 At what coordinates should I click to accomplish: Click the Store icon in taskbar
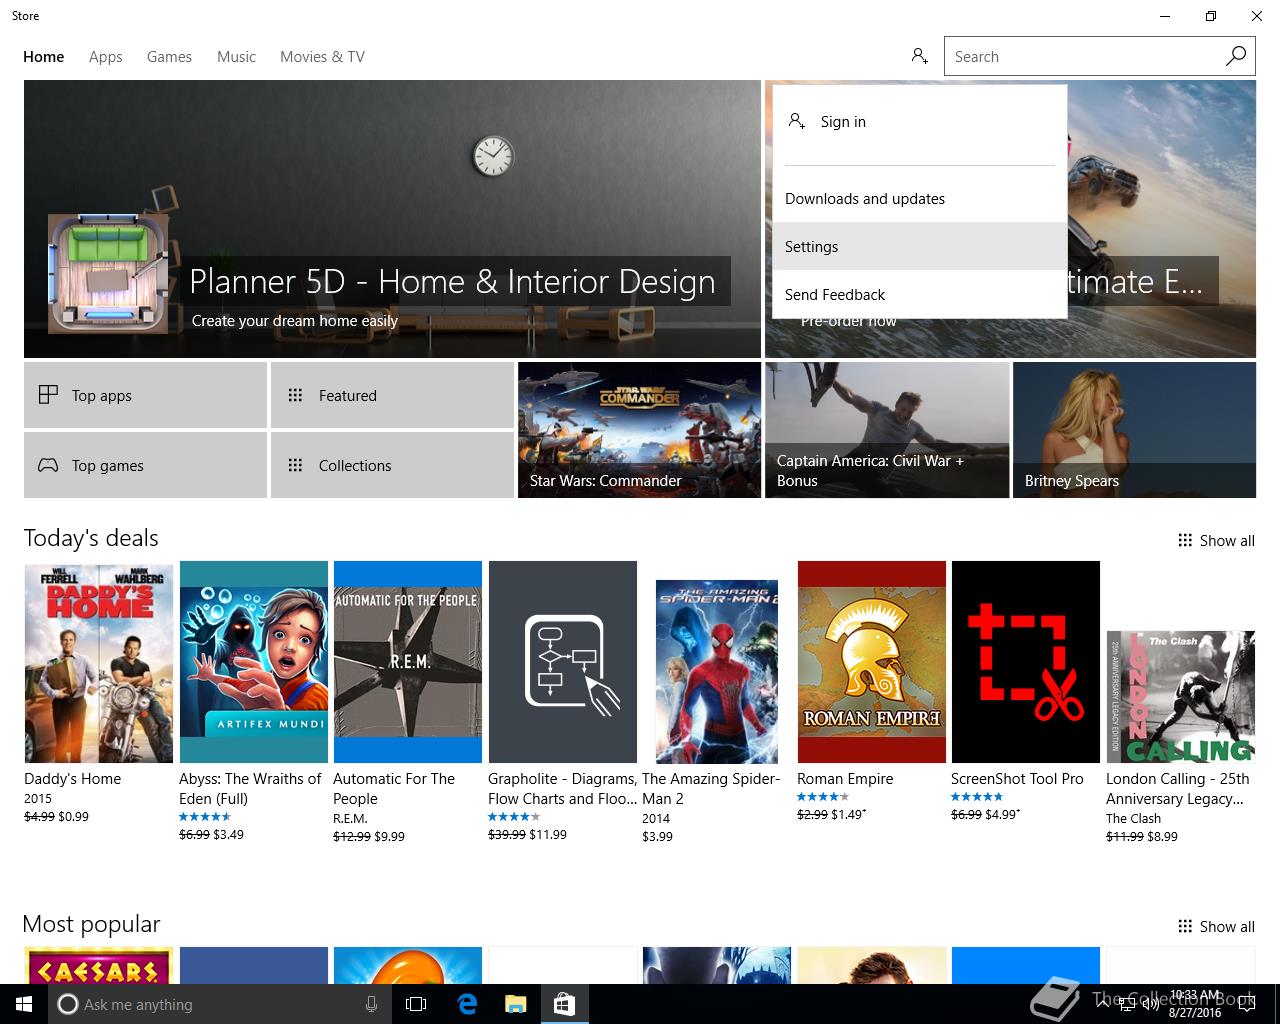[564, 1004]
